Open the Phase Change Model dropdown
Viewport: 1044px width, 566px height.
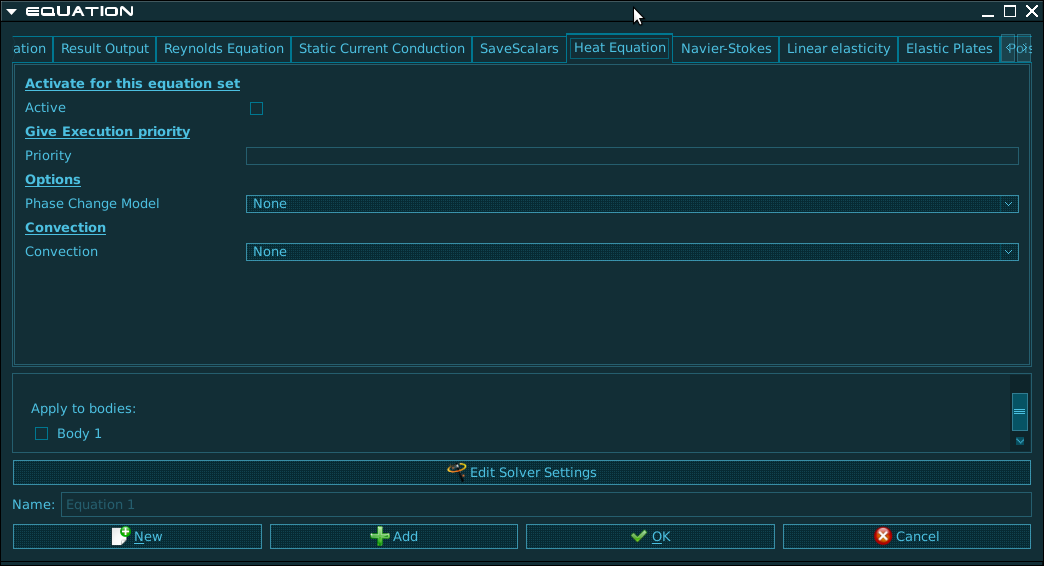tap(632, 204)
